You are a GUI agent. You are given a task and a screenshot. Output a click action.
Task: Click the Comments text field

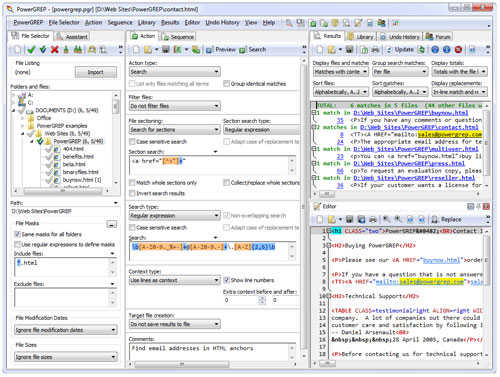[212, 351]
